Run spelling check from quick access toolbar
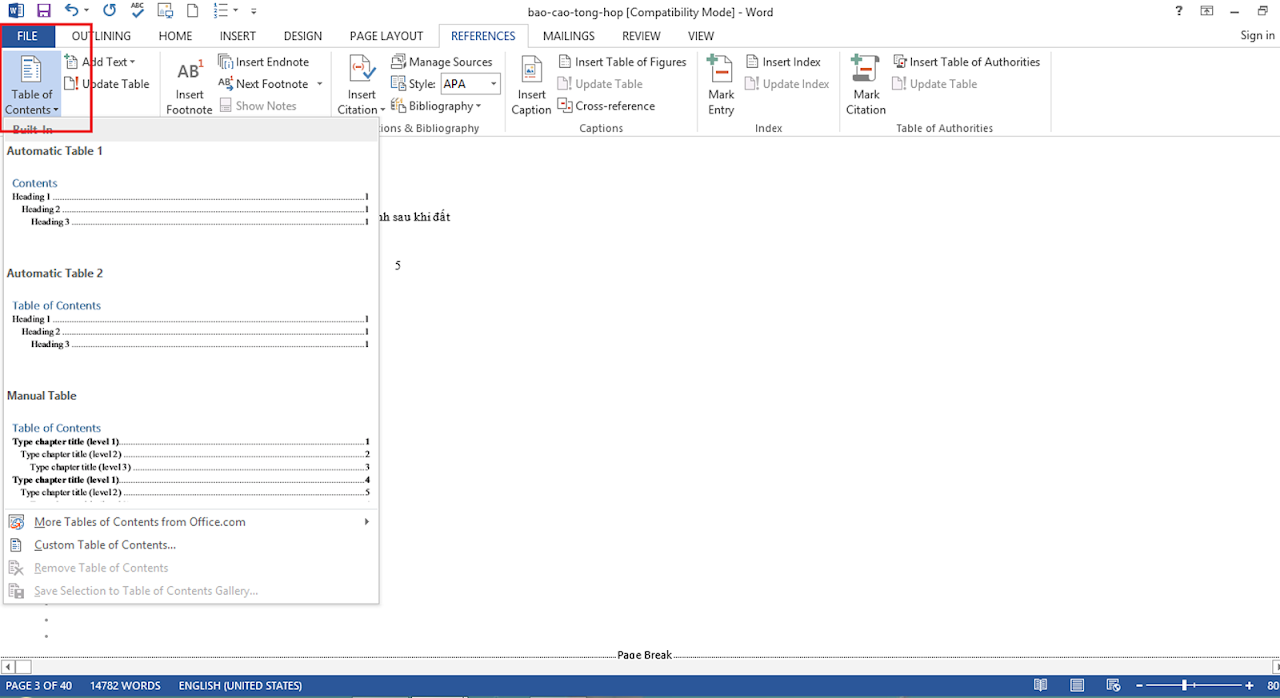 [x=137, y=11]
